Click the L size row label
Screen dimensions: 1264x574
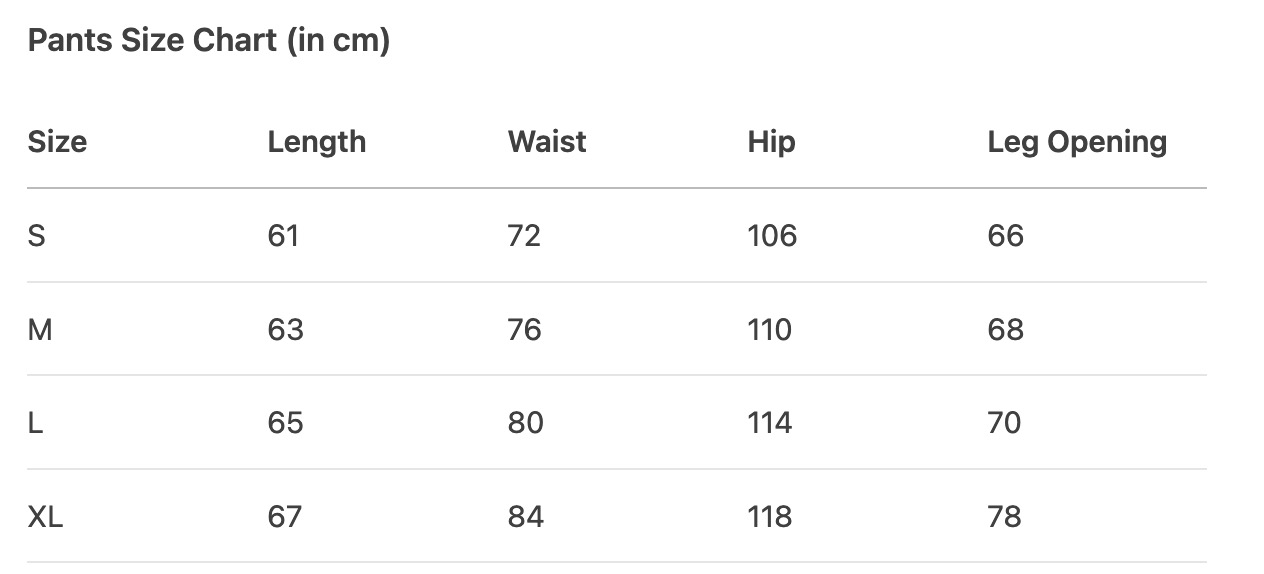[36, 423]
